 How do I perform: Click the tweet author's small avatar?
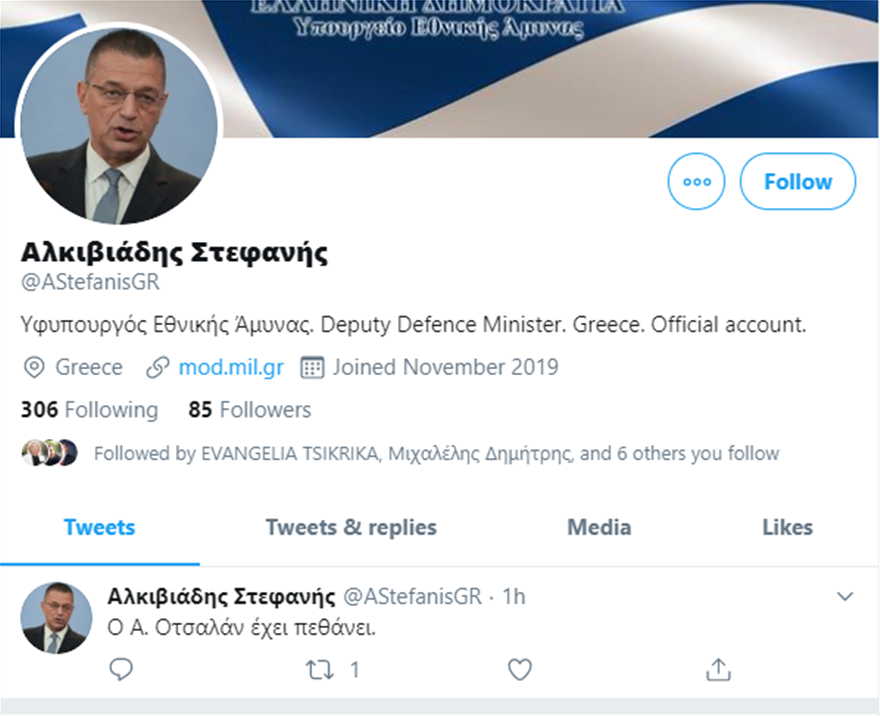56,618
